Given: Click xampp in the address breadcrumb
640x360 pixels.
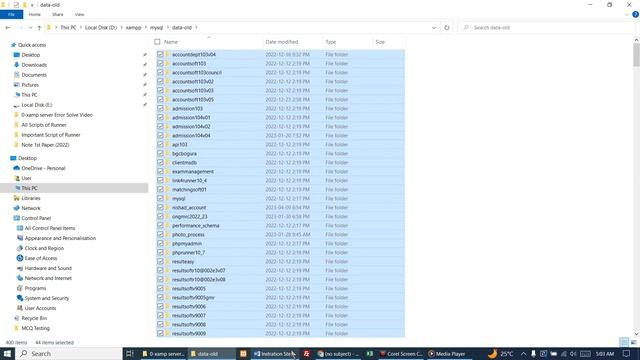Looking at the screenshot, I should click(133, 28).
